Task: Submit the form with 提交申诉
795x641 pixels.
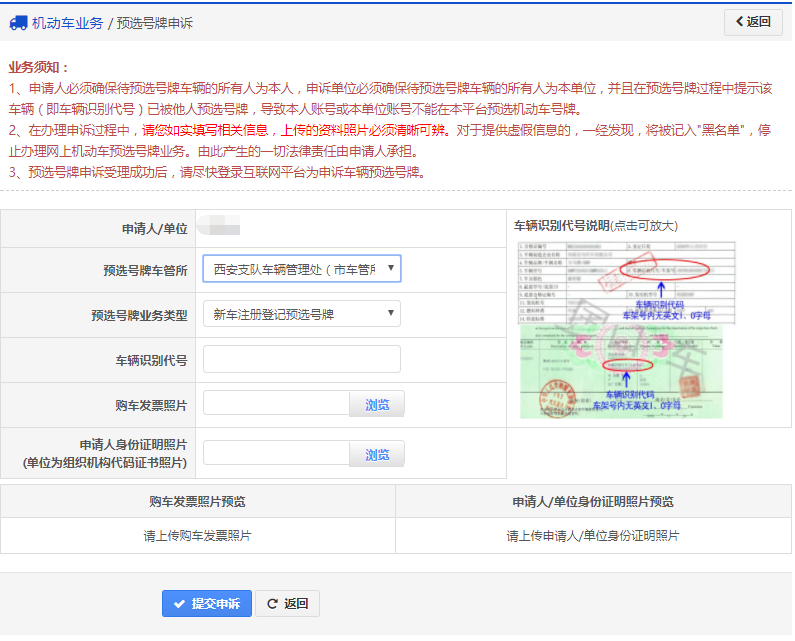Action: [x=207, y=604]
